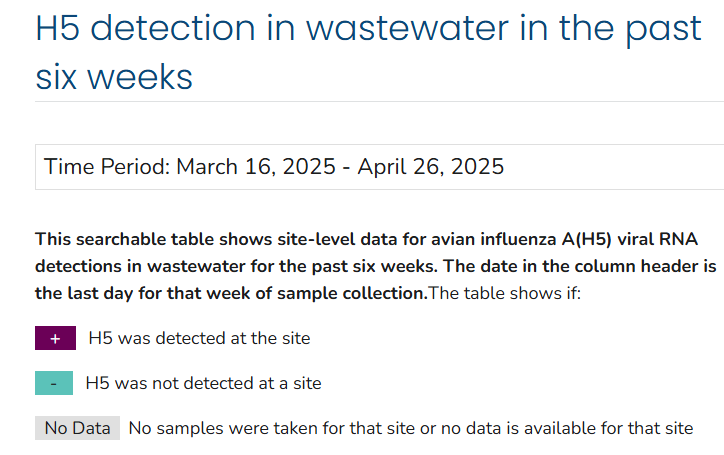
Task: Click the word 'wastewater' in the title
Action: click(x=407, y=29)
